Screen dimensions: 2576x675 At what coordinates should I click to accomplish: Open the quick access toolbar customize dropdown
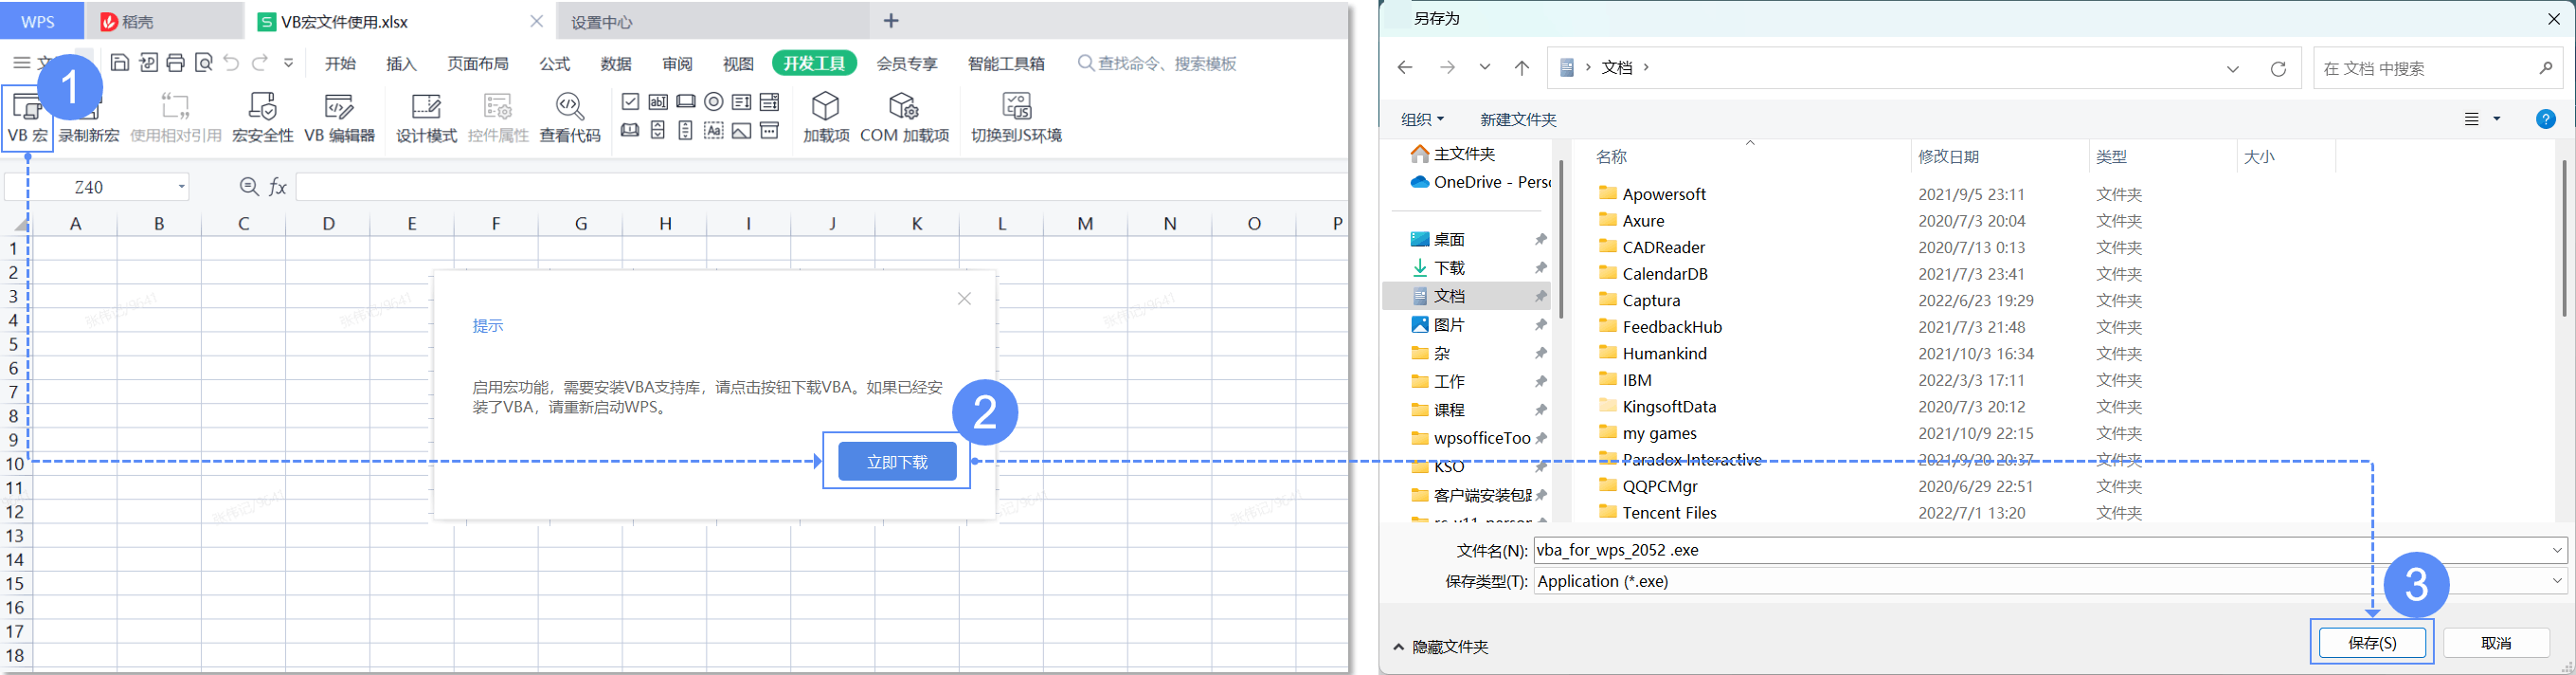[x=289, y=63]
